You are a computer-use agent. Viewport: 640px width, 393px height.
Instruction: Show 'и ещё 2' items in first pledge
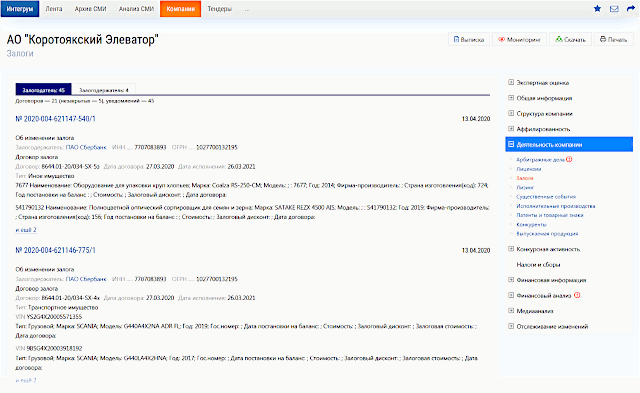tap(26, 230)
